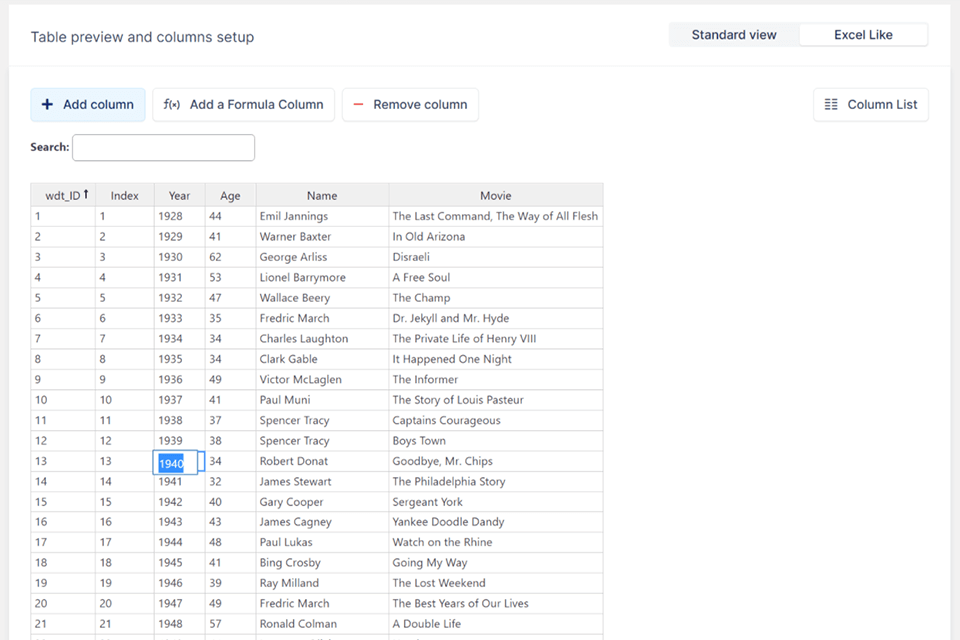Click the plus icon on Add column
Image resolution: width=960 pixels, height=640 pixels.
pyautogui.click(x=47, y=105)
